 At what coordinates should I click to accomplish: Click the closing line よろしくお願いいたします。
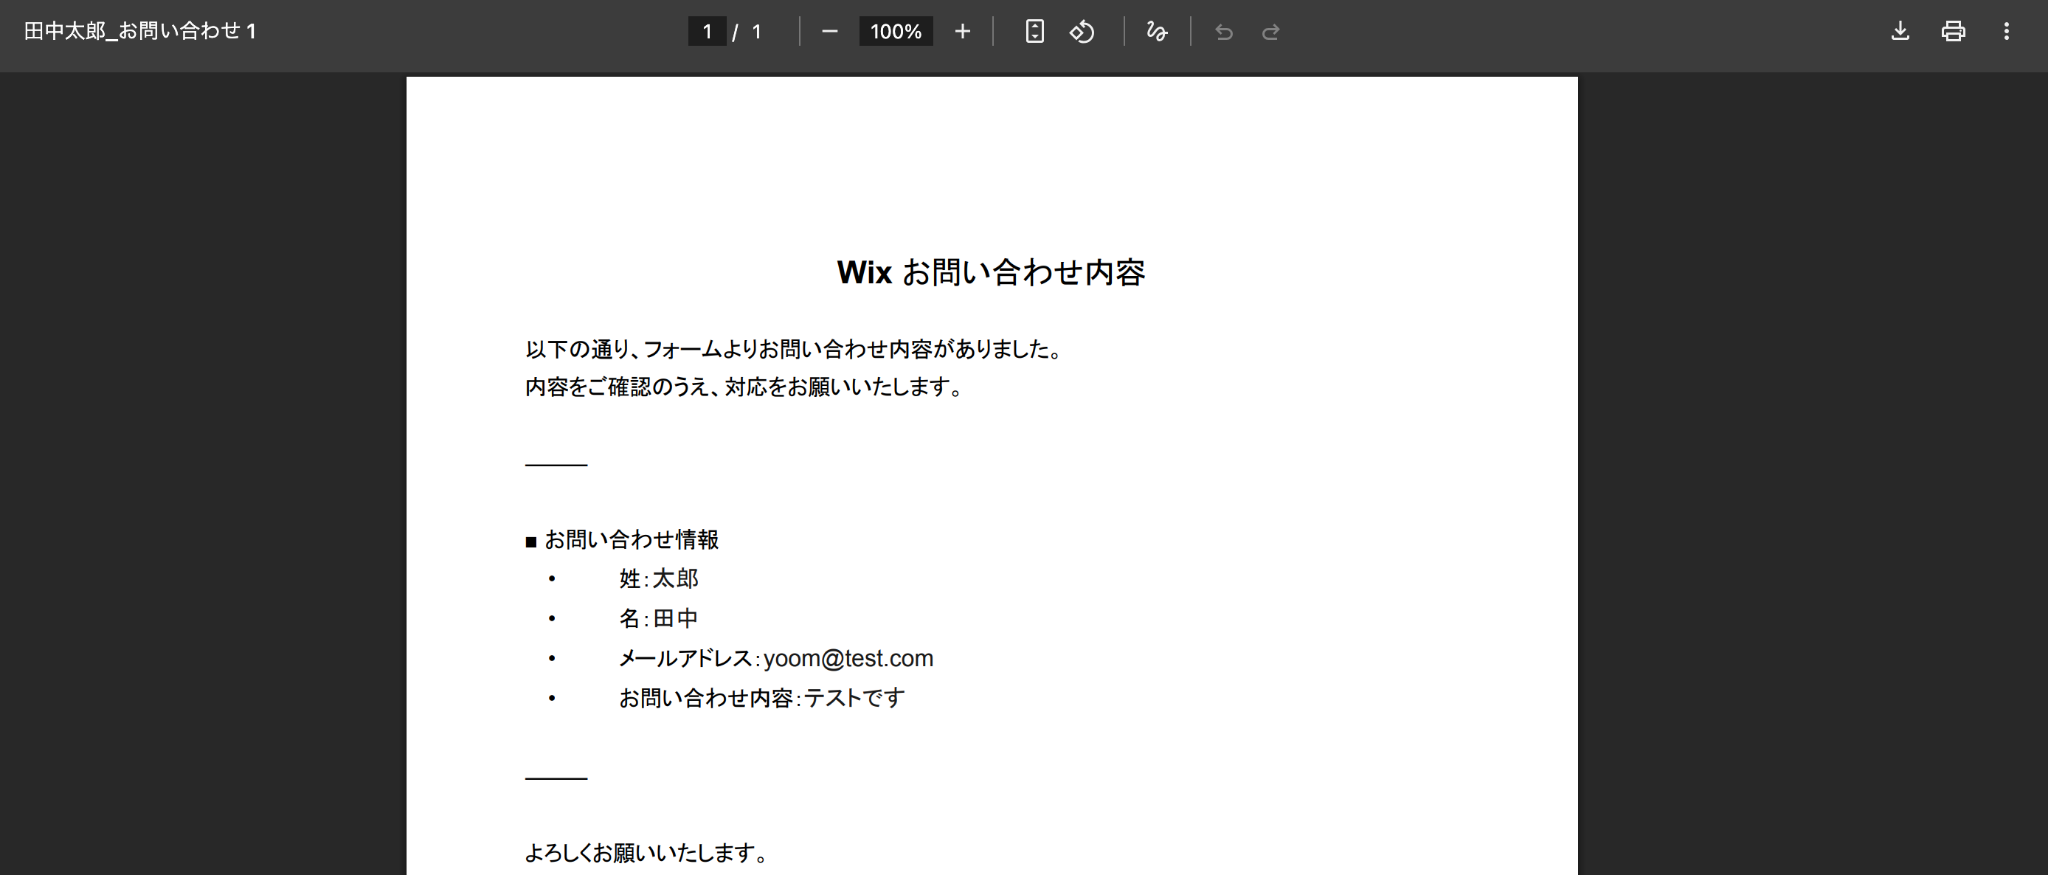pos(648,853)
